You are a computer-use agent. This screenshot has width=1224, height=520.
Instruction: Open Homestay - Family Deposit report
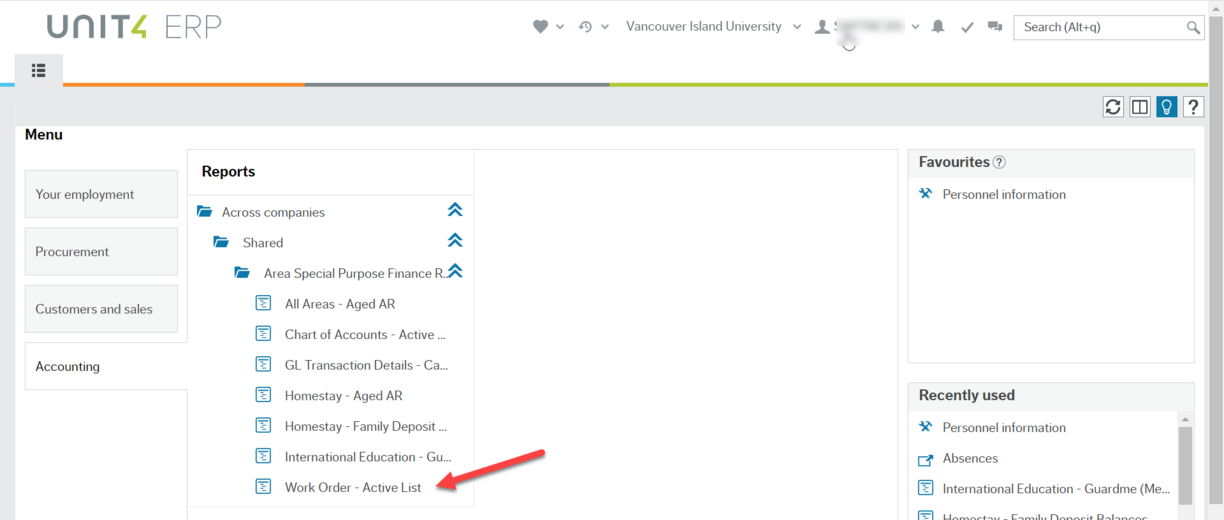tap(366, 426)
